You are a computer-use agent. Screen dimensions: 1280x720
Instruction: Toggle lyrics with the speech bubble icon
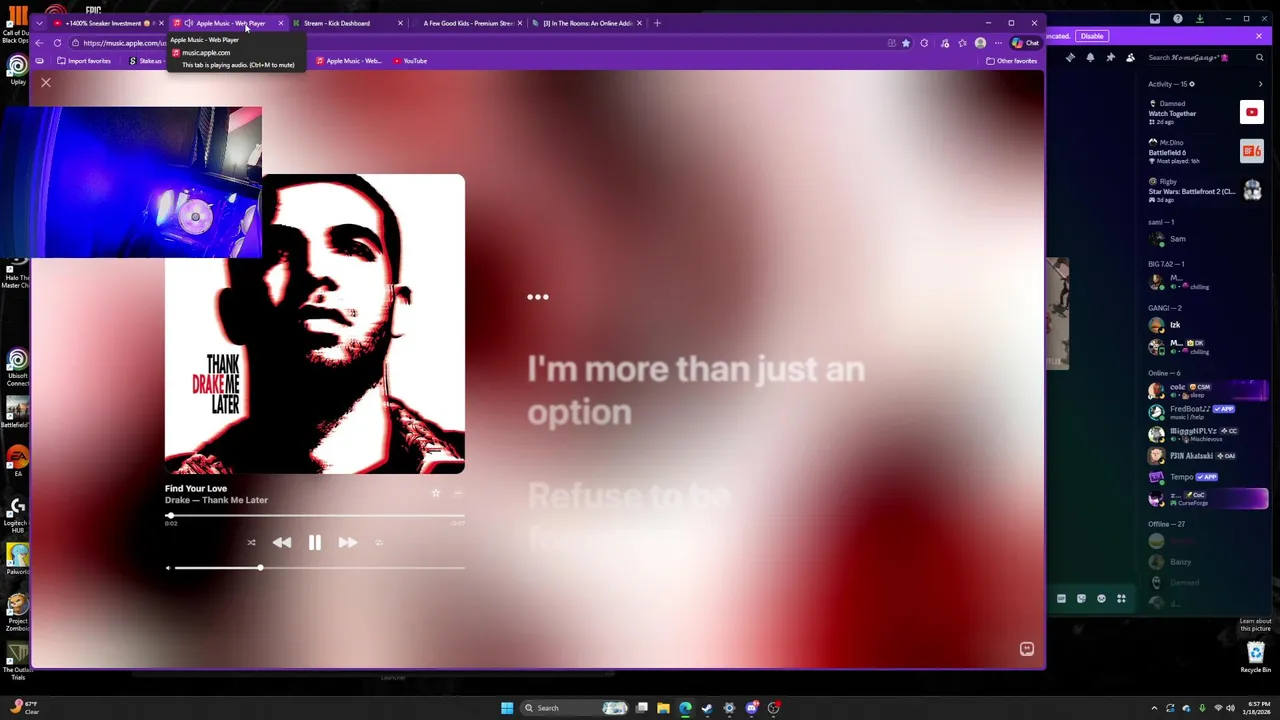pos(1026,649)
